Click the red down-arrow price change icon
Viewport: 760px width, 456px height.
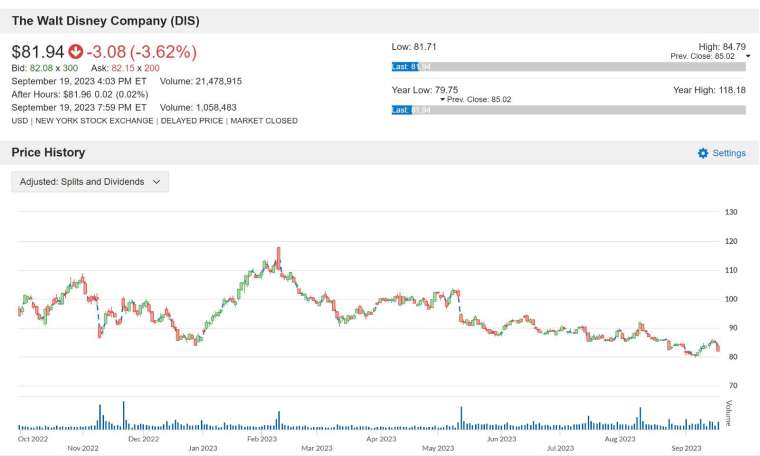[x=76, y=51]
